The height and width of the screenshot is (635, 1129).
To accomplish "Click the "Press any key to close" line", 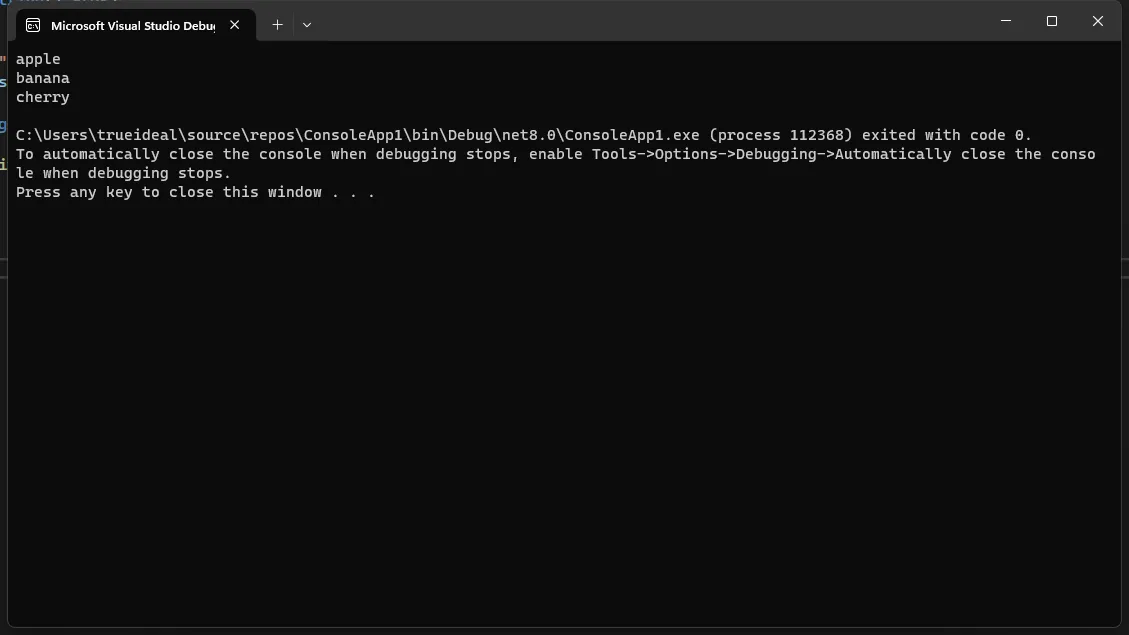I will pyautogui.click(x=195, y=192).
